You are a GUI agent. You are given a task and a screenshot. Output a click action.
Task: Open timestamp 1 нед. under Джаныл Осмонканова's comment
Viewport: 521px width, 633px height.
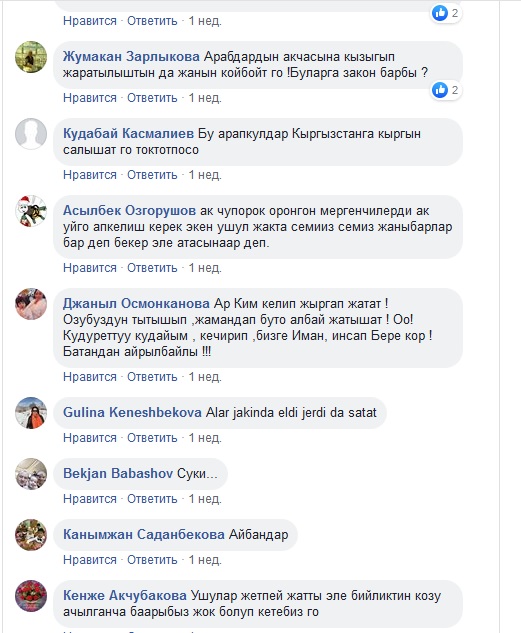(x=205, y=377)
